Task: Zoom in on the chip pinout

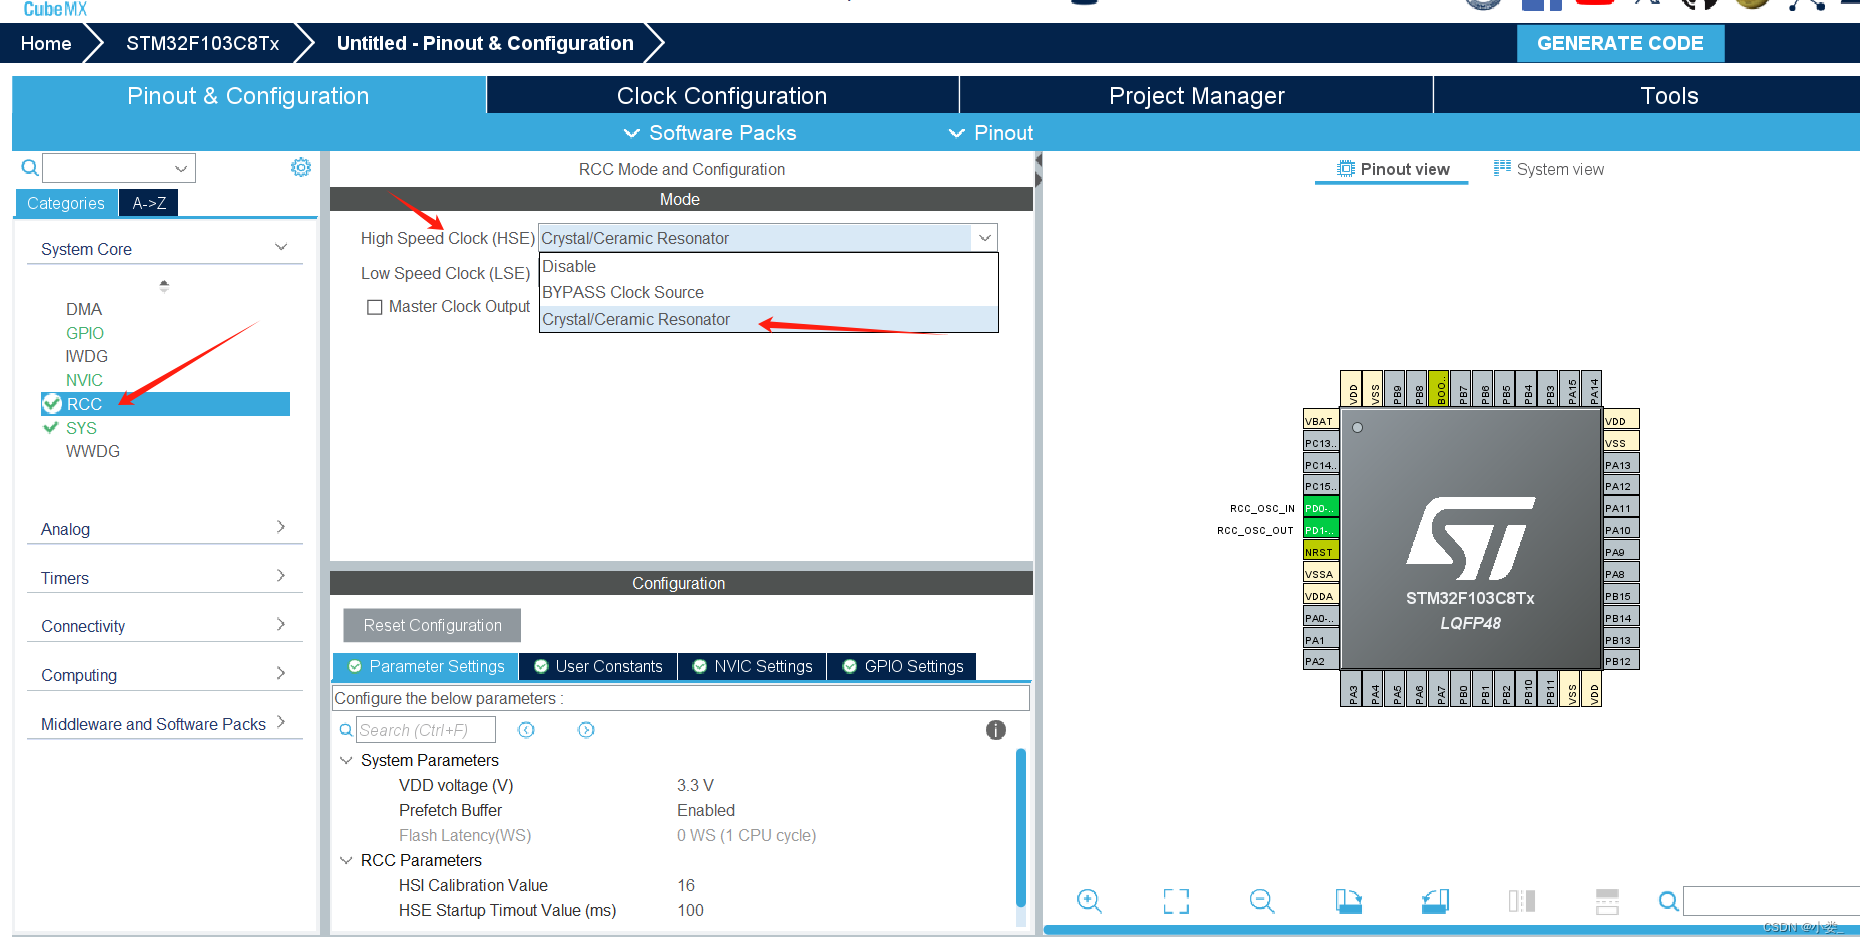Action: click(x=1089, y=901)
